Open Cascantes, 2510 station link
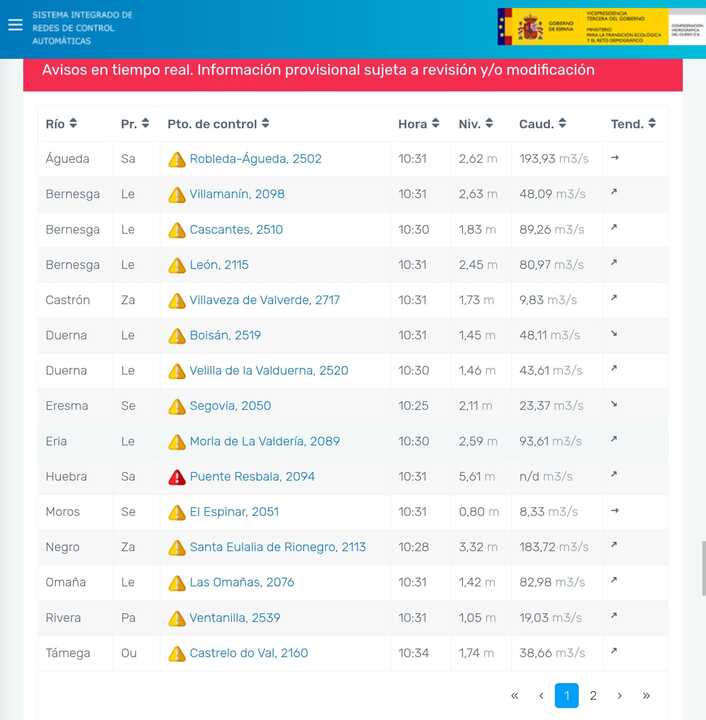This screenshot has height=720, width=706. (x=236, y=230)
